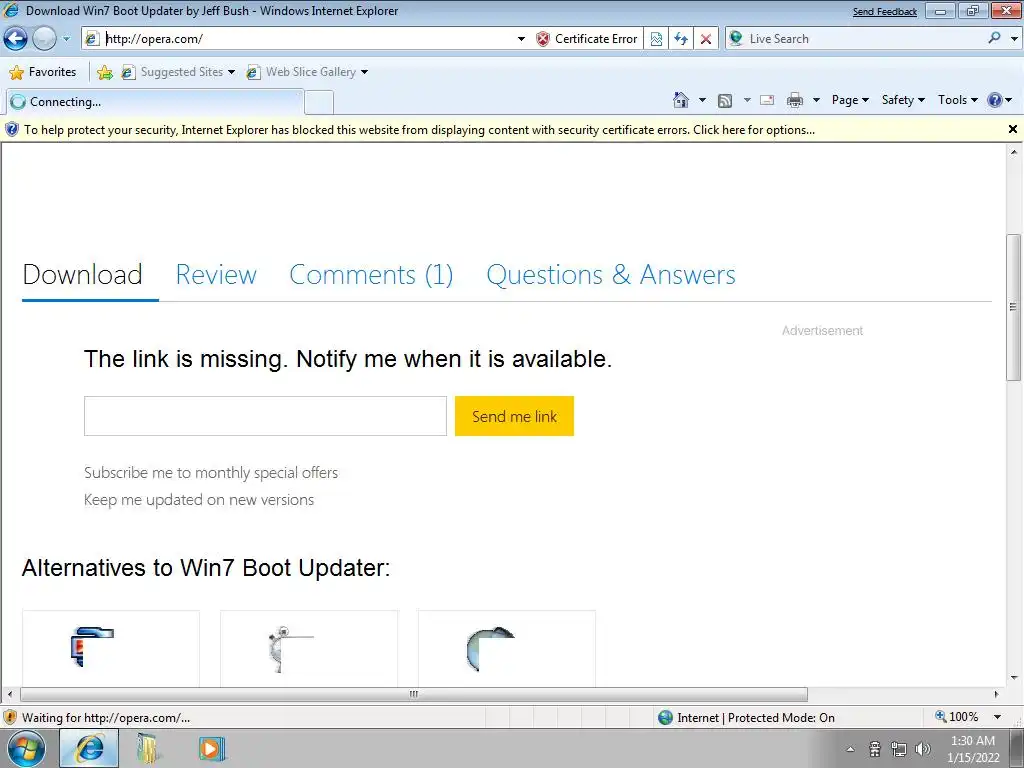This screenshot has height=768, width=1024.
Task: Open Windows Explorer folder taskbar icon
Action: coord(149,748)
